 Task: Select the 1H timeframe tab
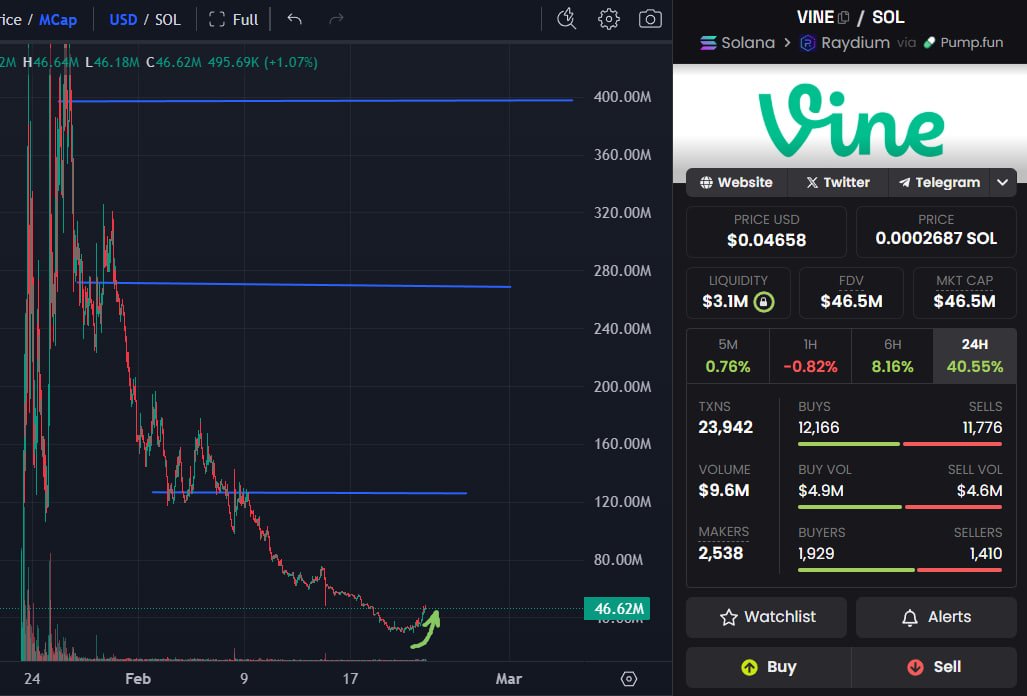coord(810,356)
